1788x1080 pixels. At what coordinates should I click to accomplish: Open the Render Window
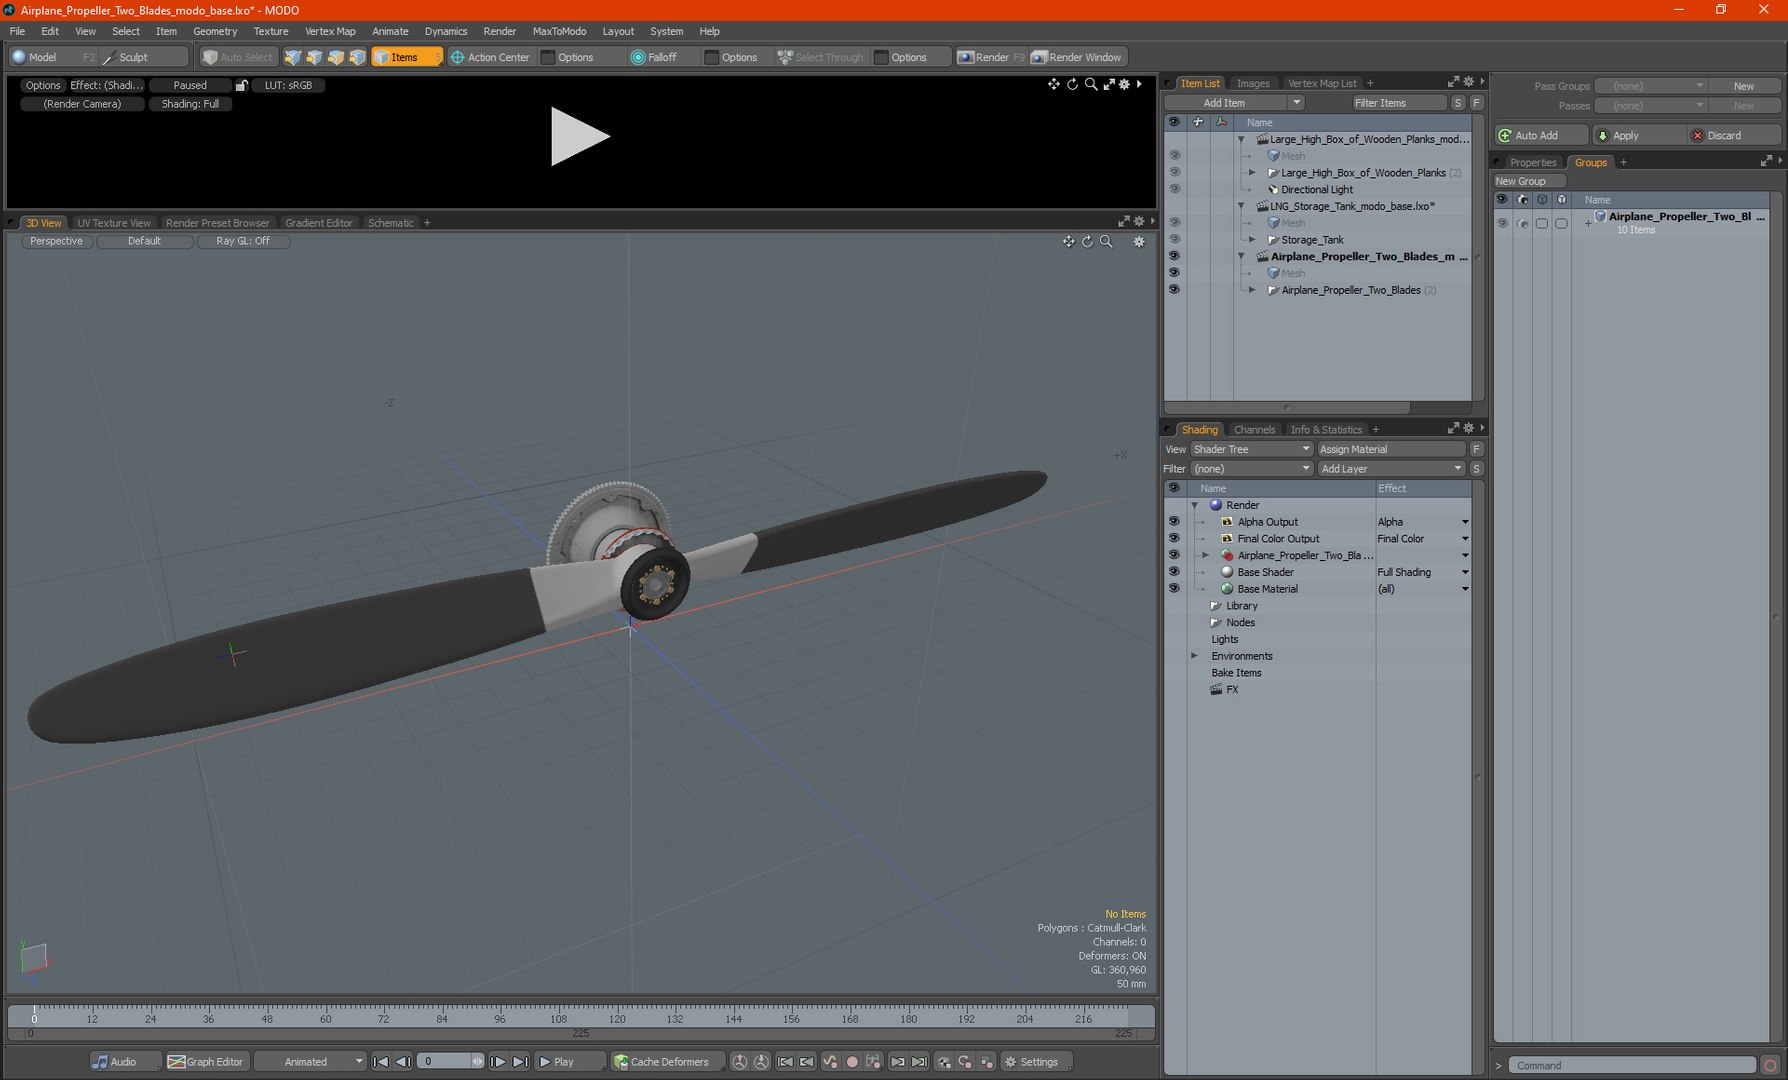(x=1077, y=57)
